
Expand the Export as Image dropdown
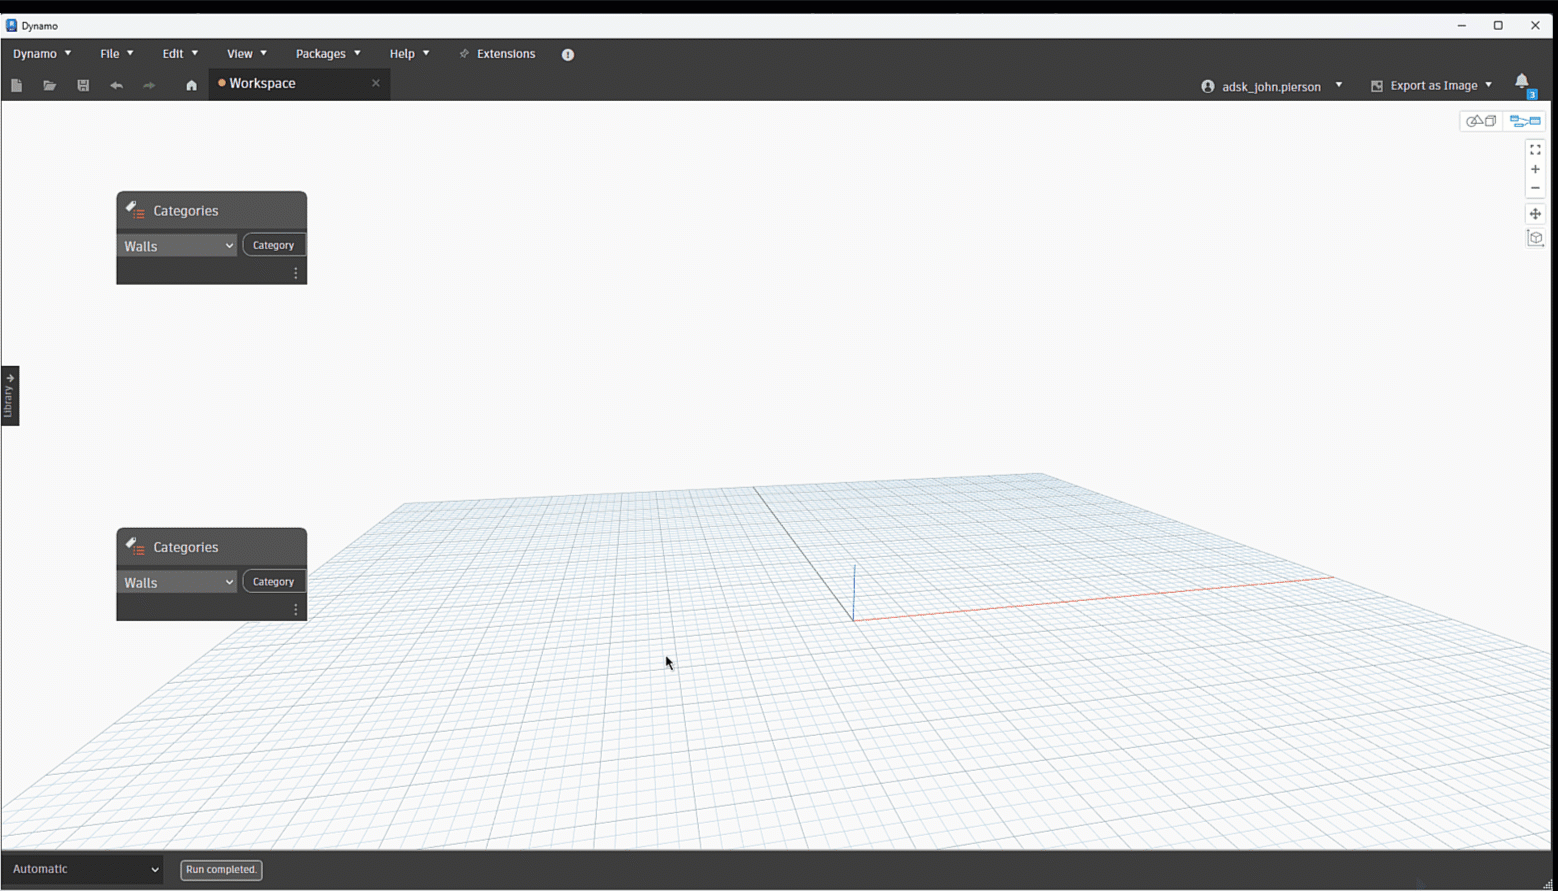1432,86
